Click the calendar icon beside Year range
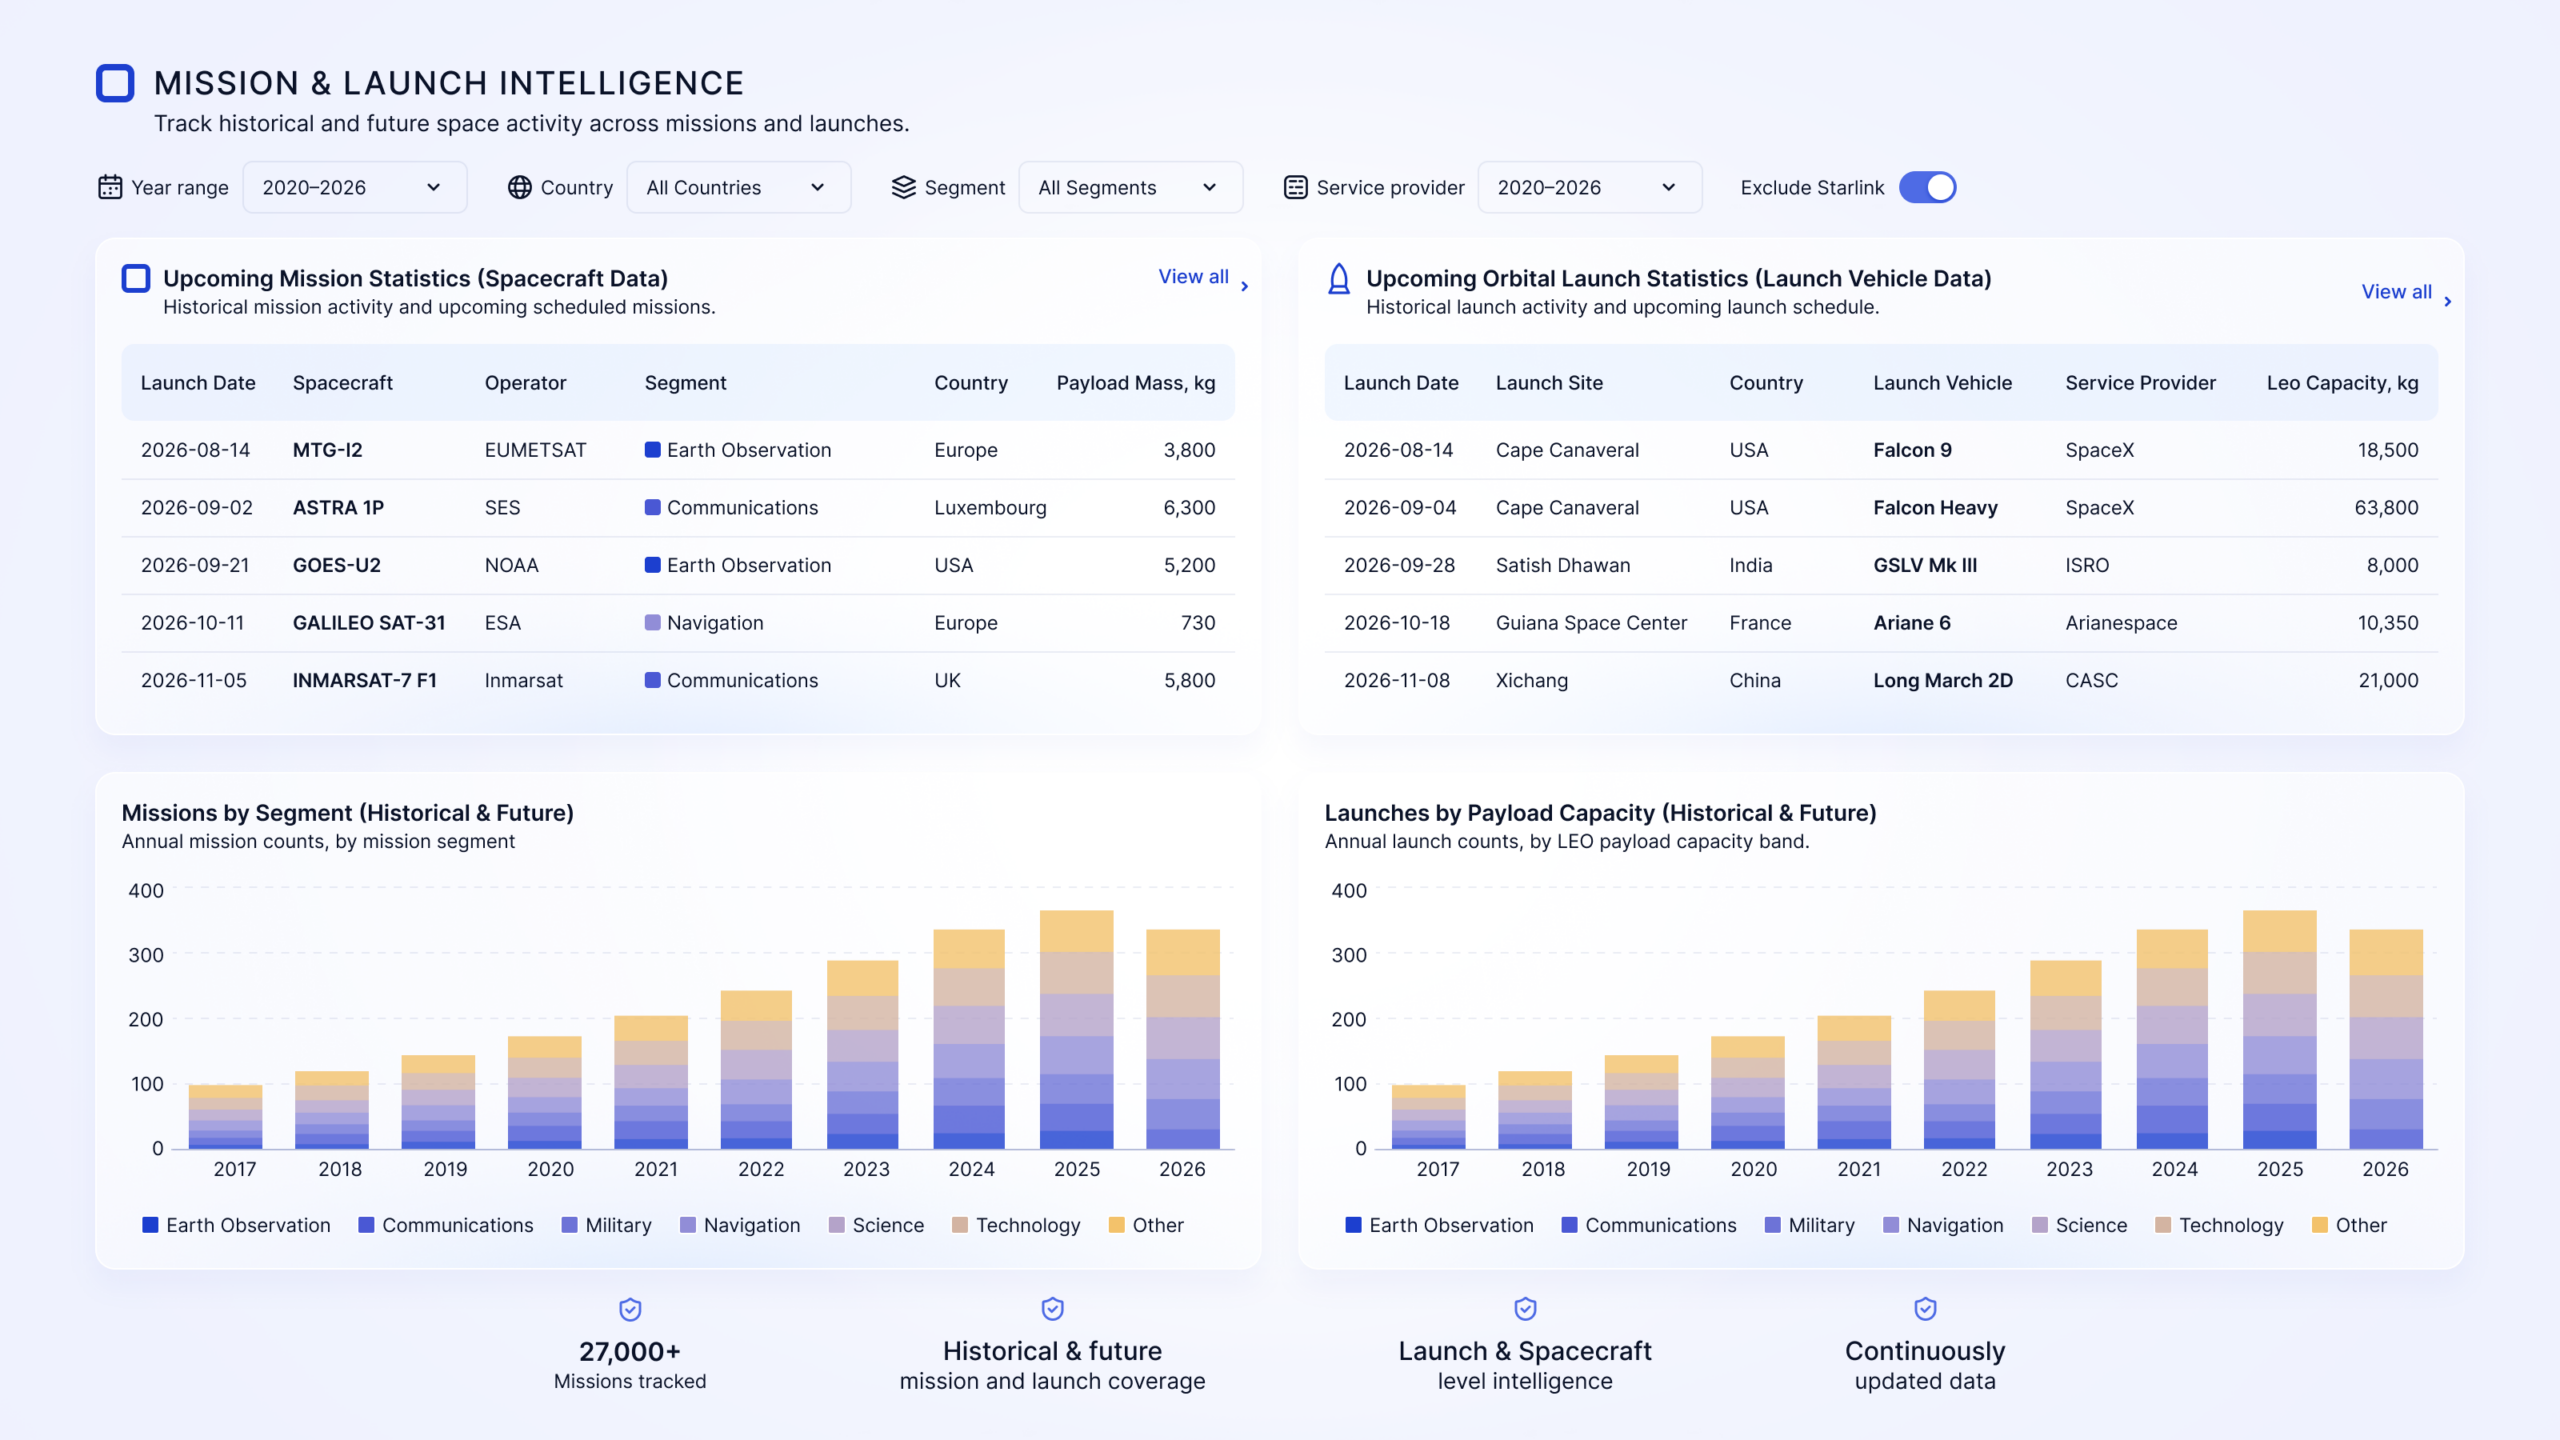 [110, 187]
